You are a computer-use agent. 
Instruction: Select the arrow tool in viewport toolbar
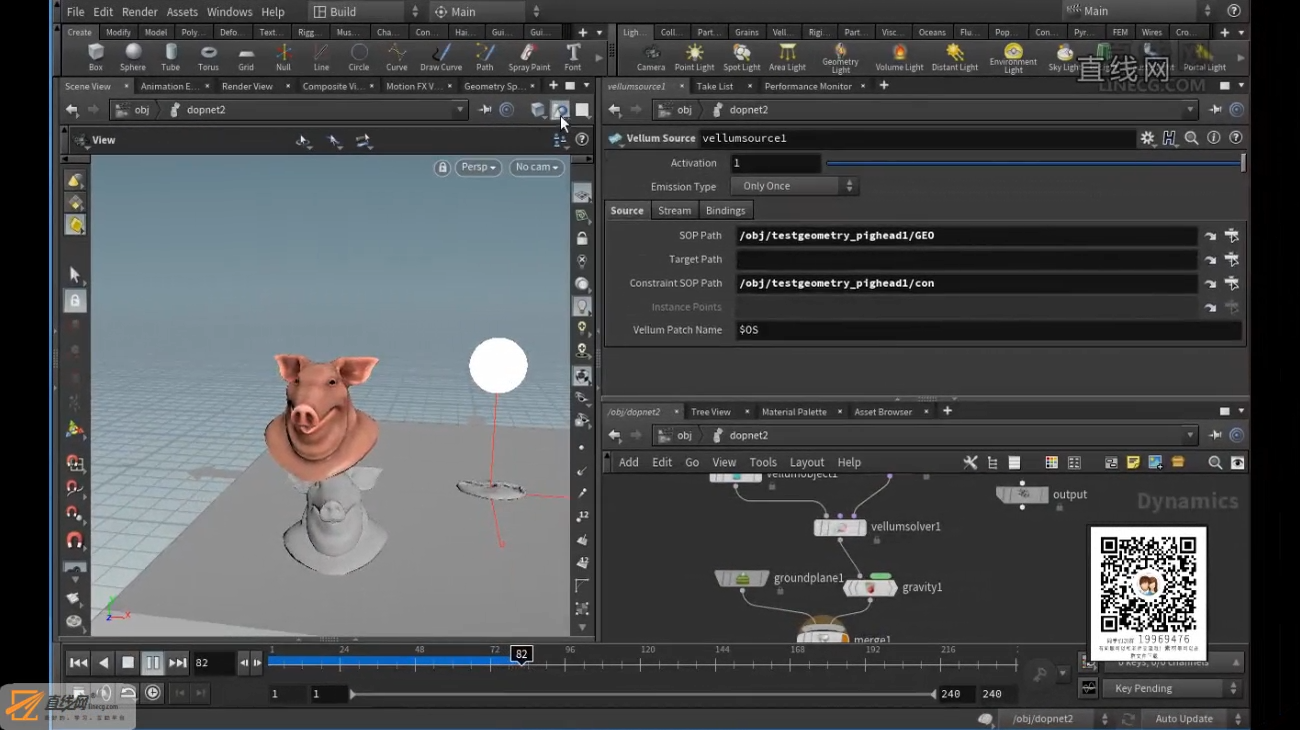[74, 274]
